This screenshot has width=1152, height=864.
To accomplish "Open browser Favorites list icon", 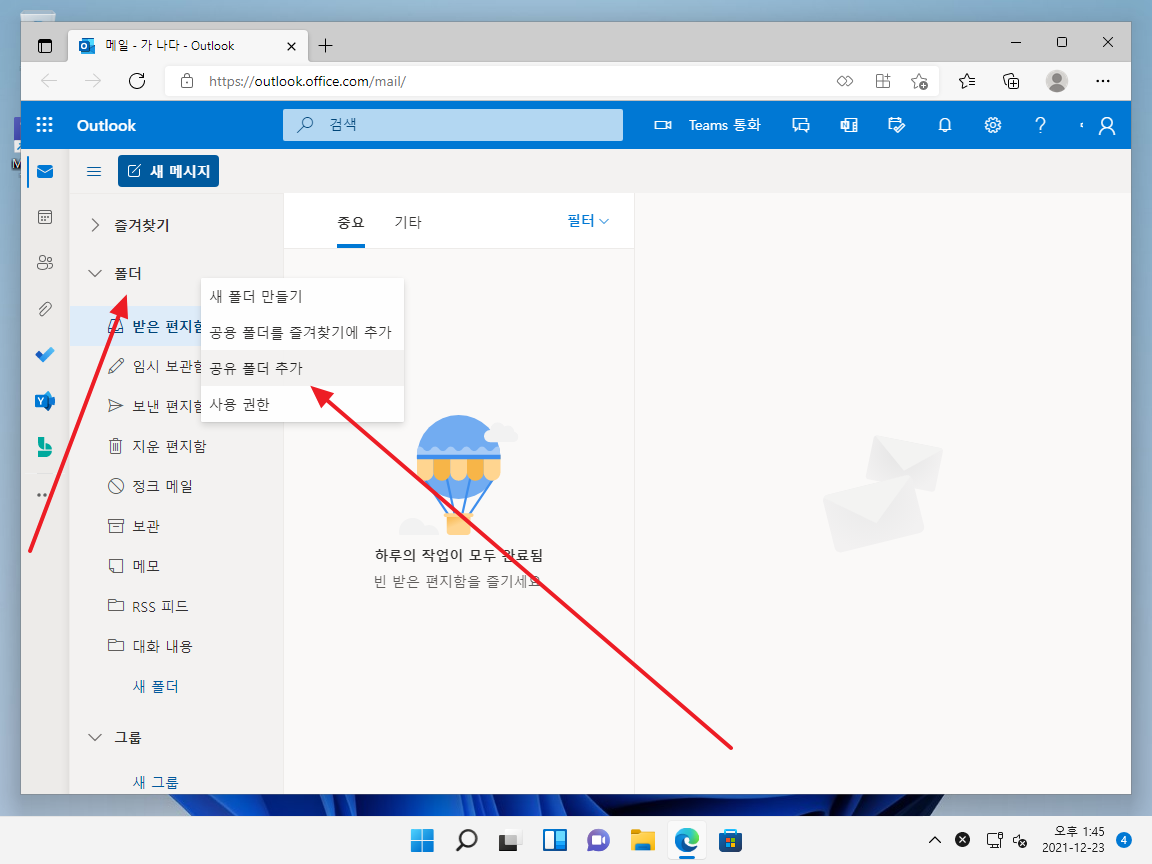I will (x=967, y=81).
